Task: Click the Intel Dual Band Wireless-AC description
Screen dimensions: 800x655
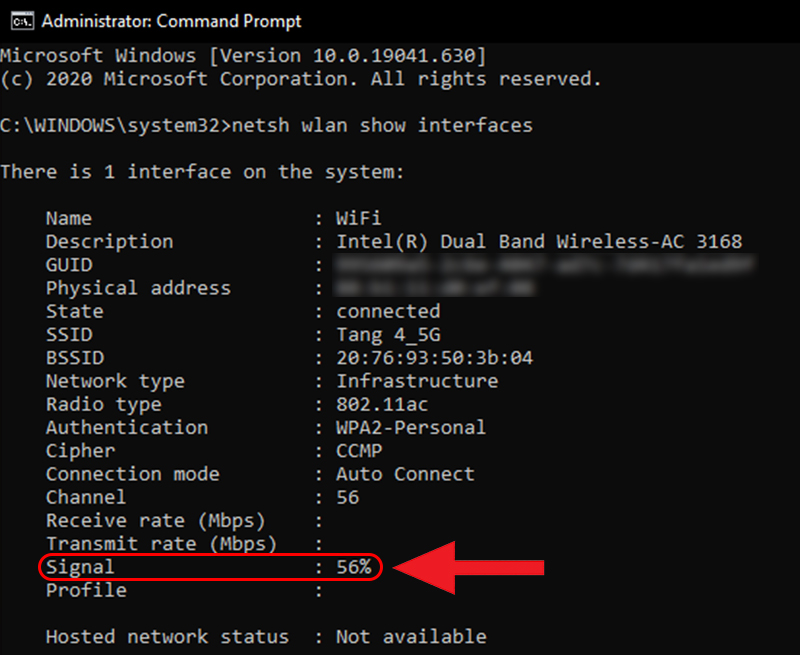Action: [539, 242]
